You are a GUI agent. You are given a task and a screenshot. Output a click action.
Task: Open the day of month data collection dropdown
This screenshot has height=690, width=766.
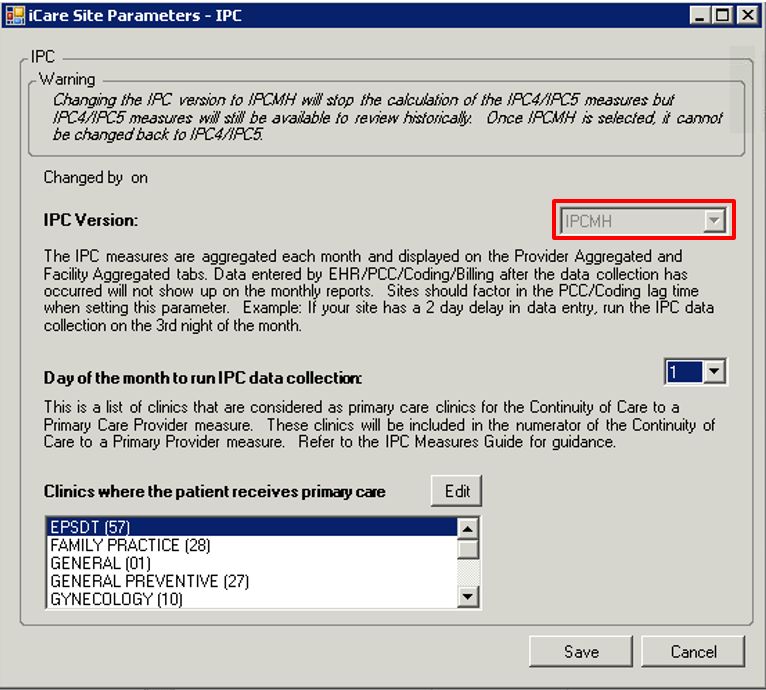[714, 372]
